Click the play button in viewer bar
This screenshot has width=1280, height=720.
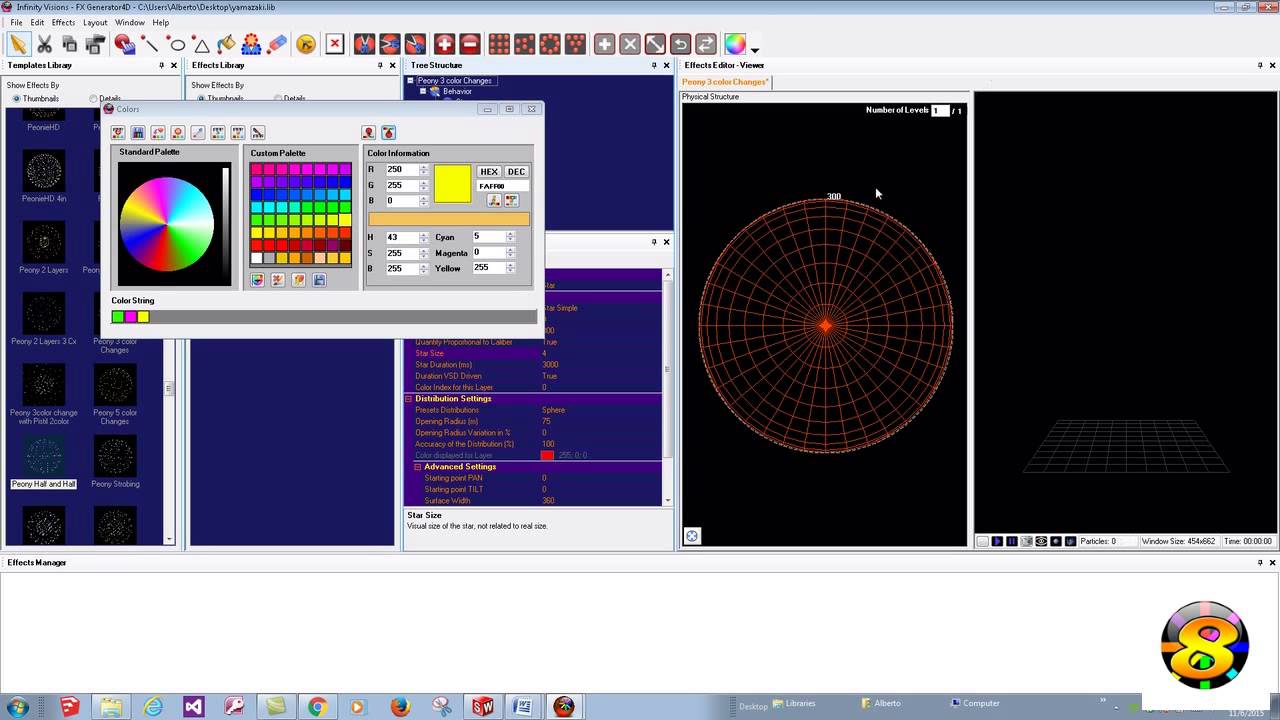(997, 541)
